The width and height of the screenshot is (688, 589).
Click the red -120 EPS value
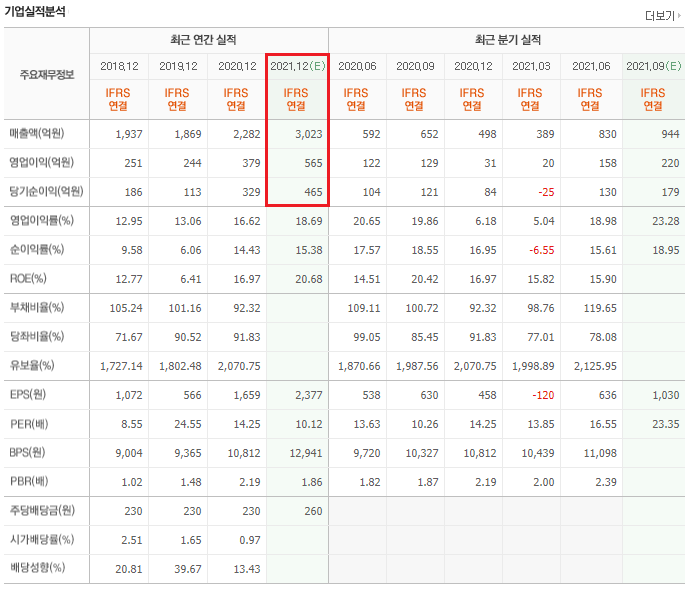[x=543, y=395]
